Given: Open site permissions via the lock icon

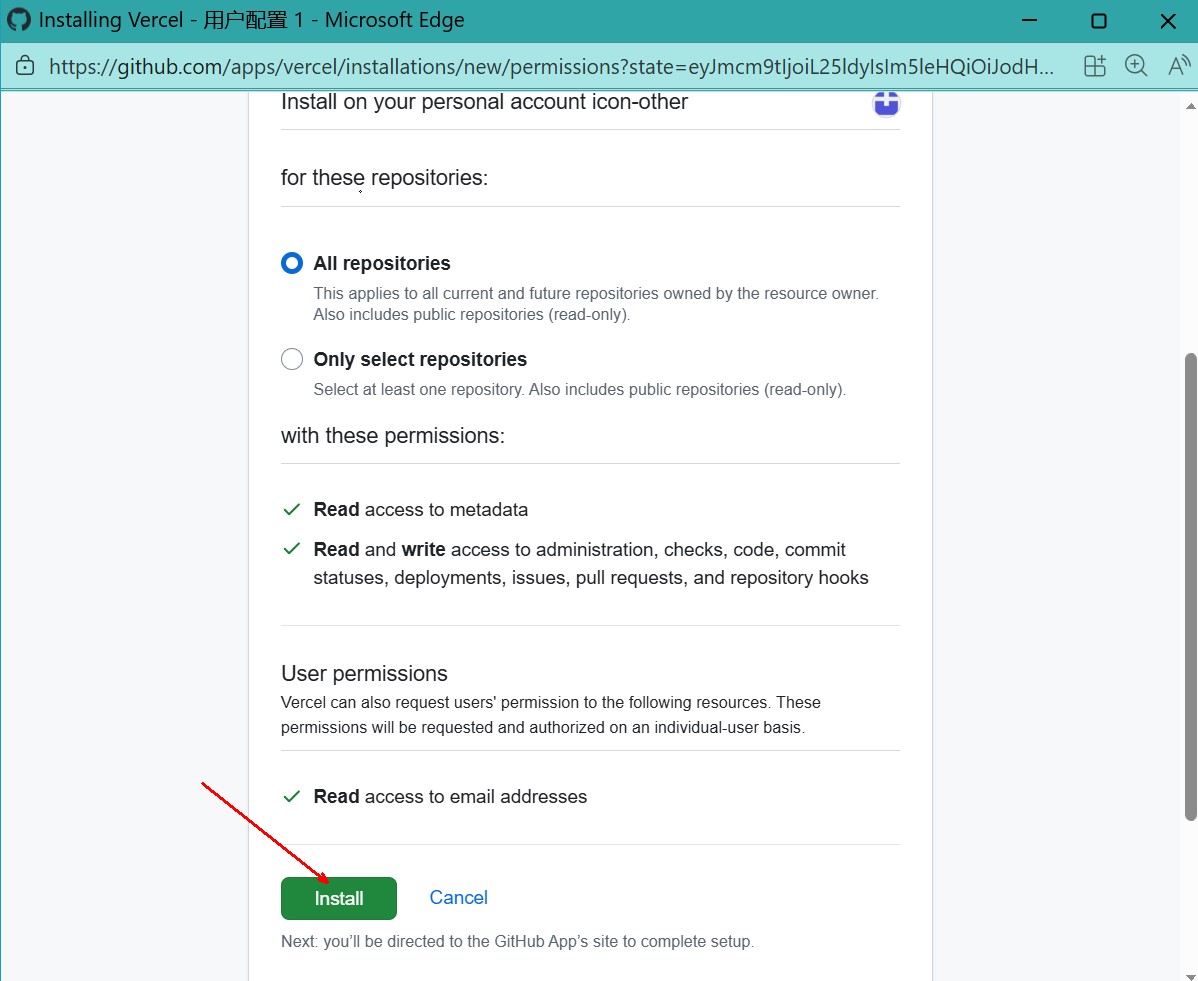Looking at the screenshot, I should [26, 66].
